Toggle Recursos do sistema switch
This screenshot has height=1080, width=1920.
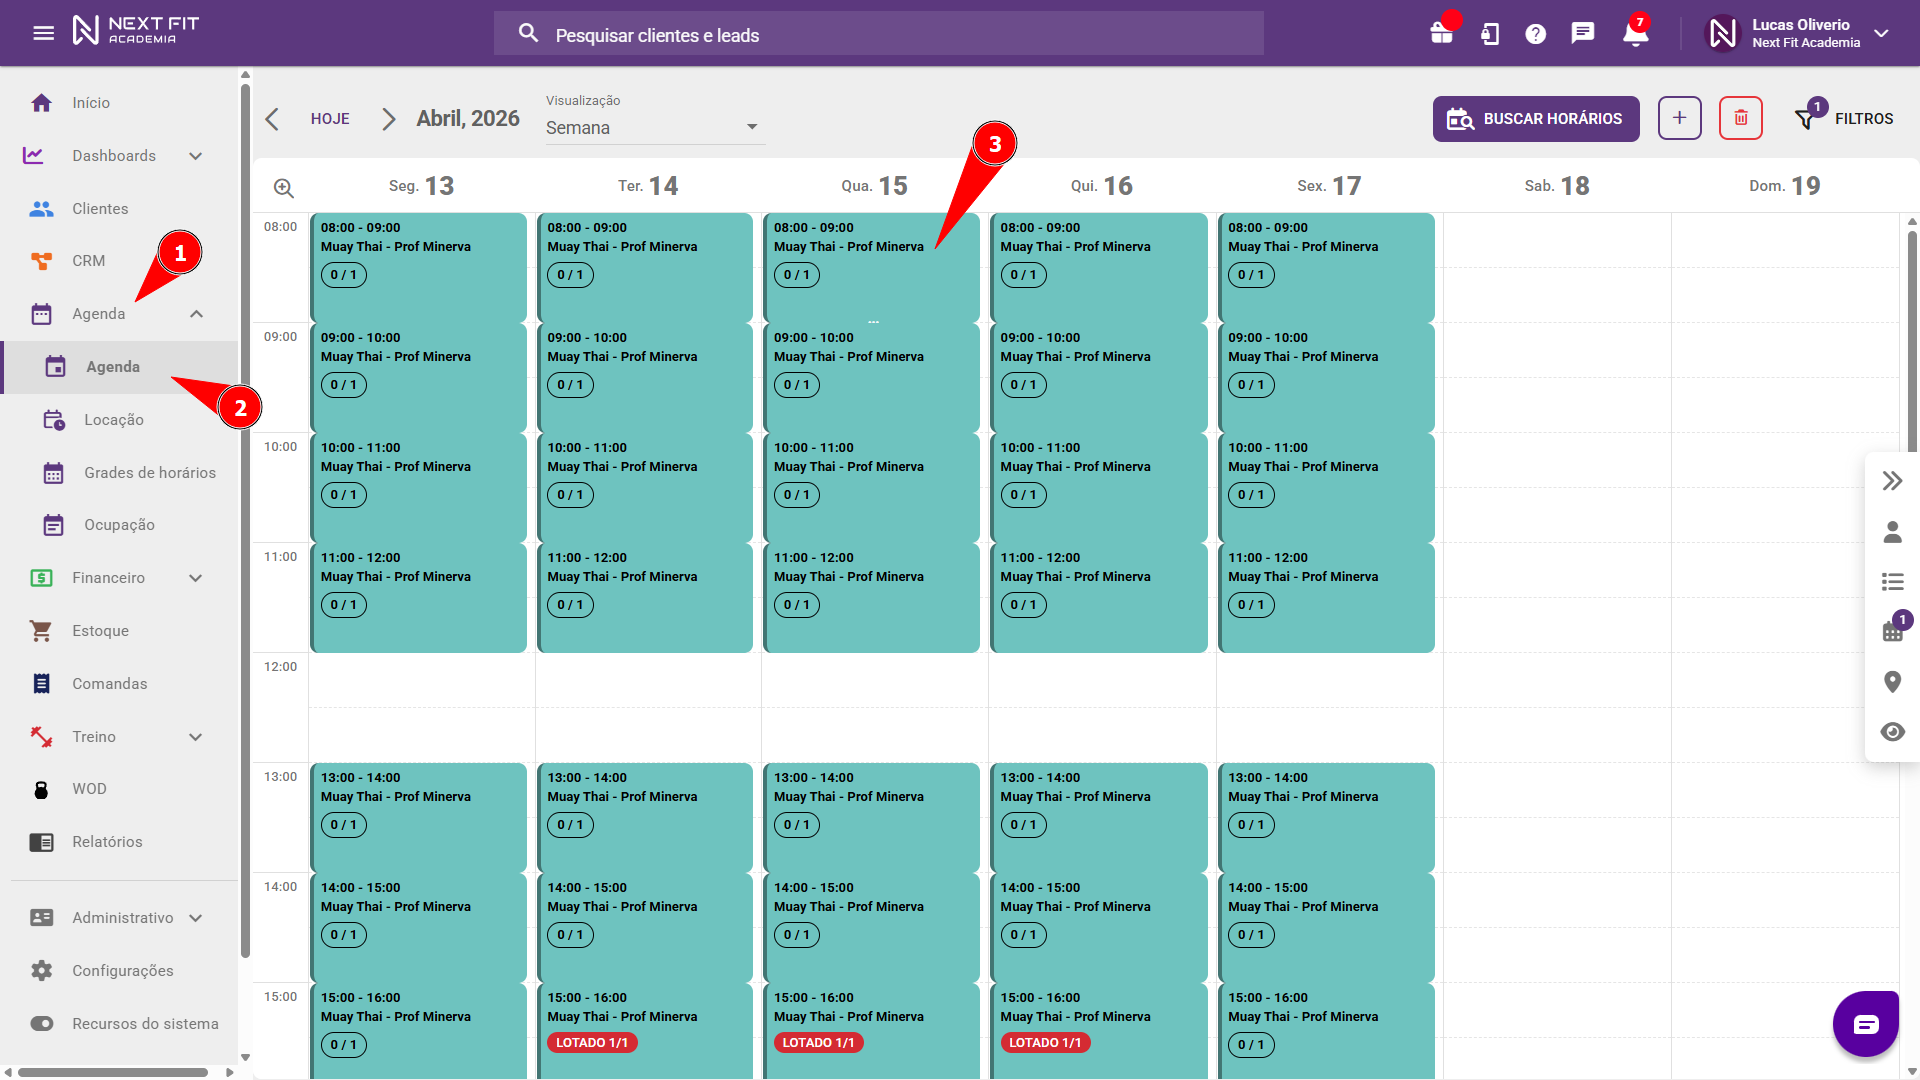coord(42,1023)
